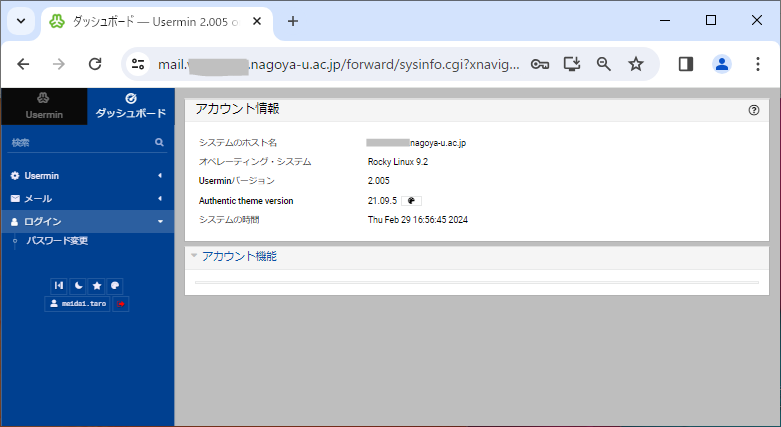Click the red logout icon

pos(121,303)
